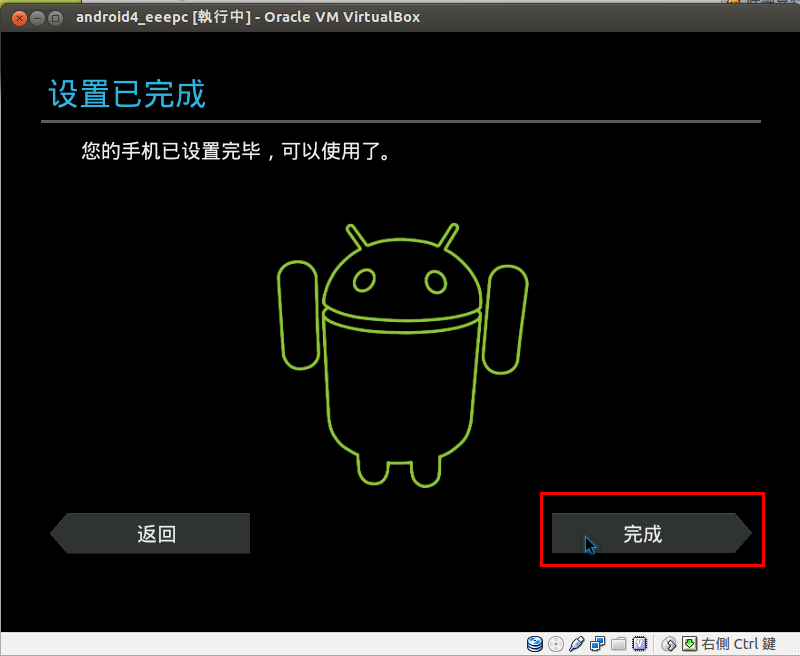Click the android4_eeepc window title bar
Image resolution: width=800 pixels, height=656 pixels.
[x=400, y=17]
